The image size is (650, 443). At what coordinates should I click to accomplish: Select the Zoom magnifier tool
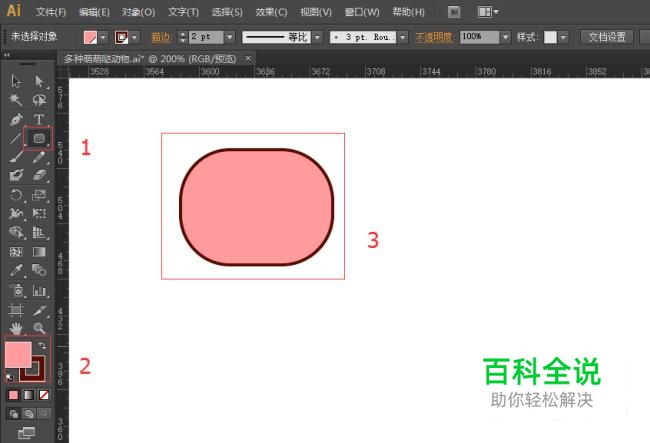(x=39, y=329)
